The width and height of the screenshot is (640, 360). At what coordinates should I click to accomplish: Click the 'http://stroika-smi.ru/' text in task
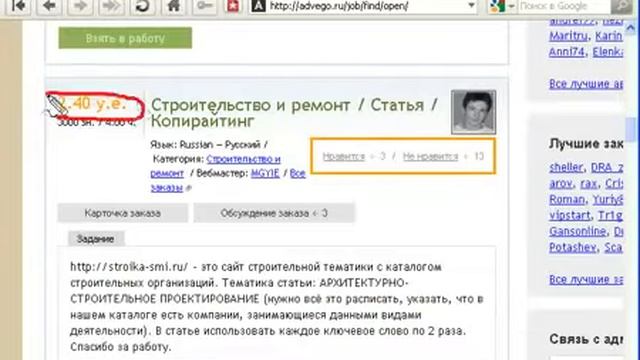click(129, 267)
